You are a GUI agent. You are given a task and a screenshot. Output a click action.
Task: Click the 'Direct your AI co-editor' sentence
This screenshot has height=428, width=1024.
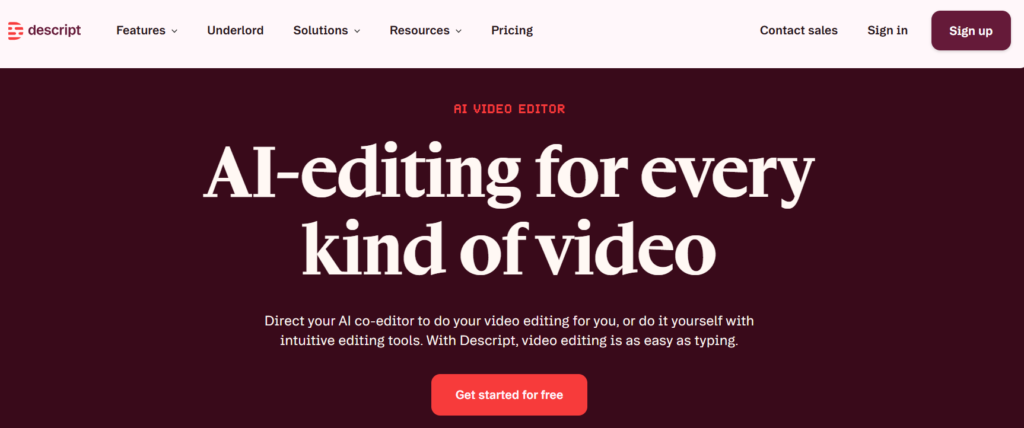pyautogui.click(x=509, y=321)
